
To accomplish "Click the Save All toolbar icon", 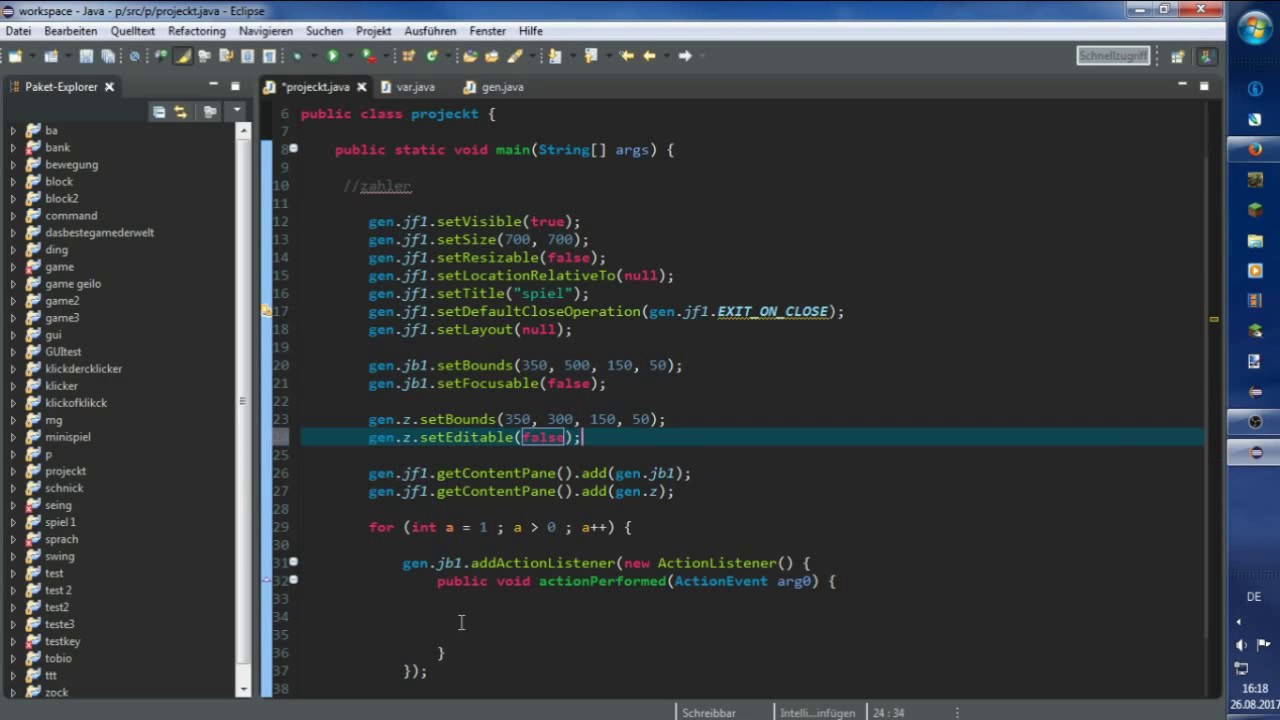I will [108, 56].
